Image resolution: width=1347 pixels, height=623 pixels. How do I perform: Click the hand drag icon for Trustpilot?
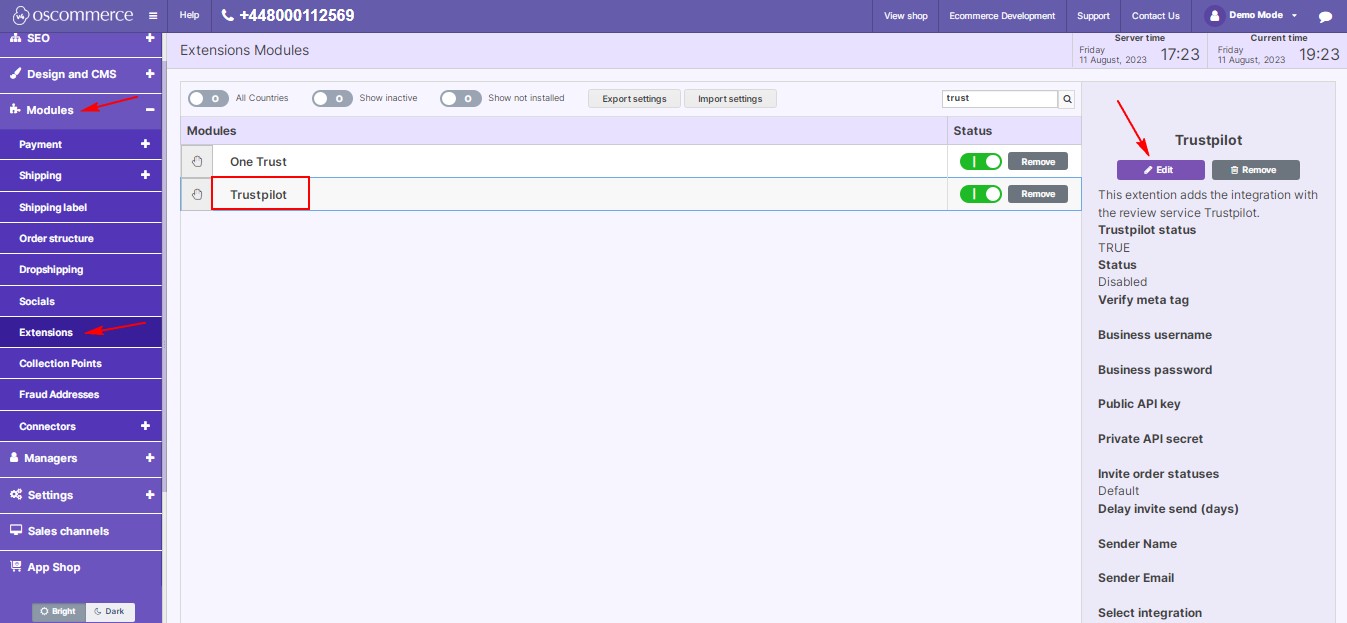[197, 194]
